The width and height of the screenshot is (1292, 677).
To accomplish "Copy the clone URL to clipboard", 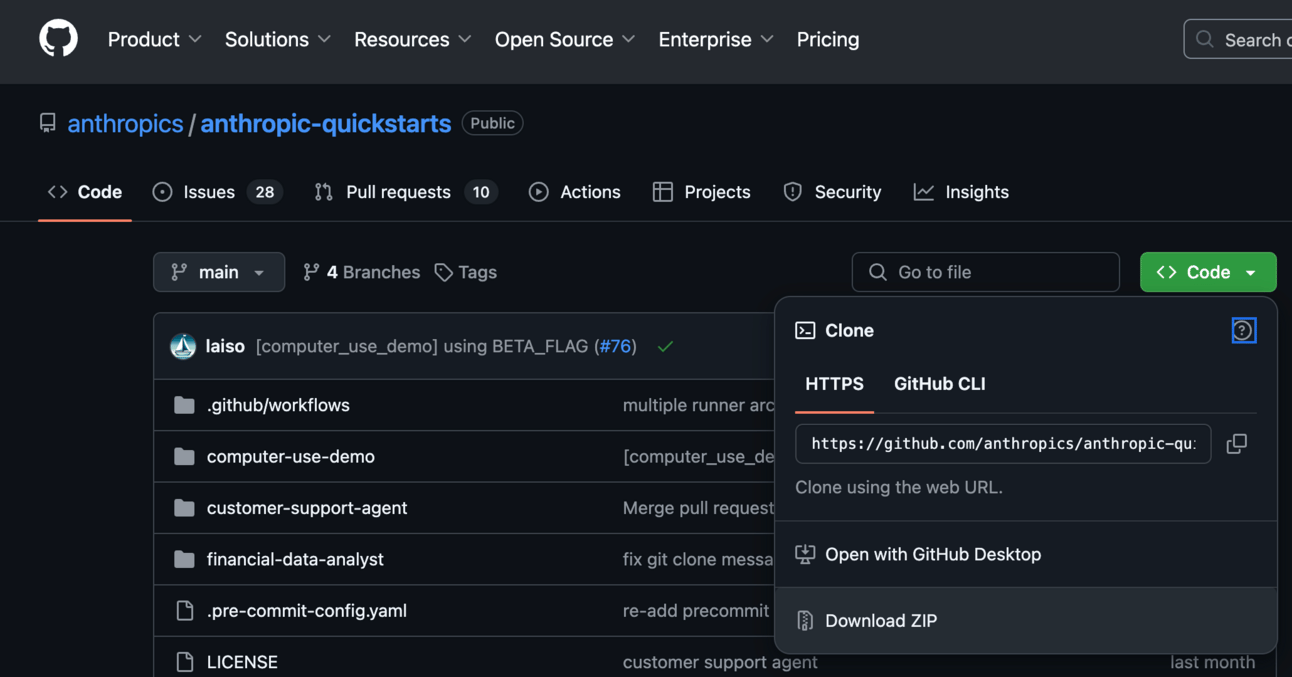I will click(1236, 444).
